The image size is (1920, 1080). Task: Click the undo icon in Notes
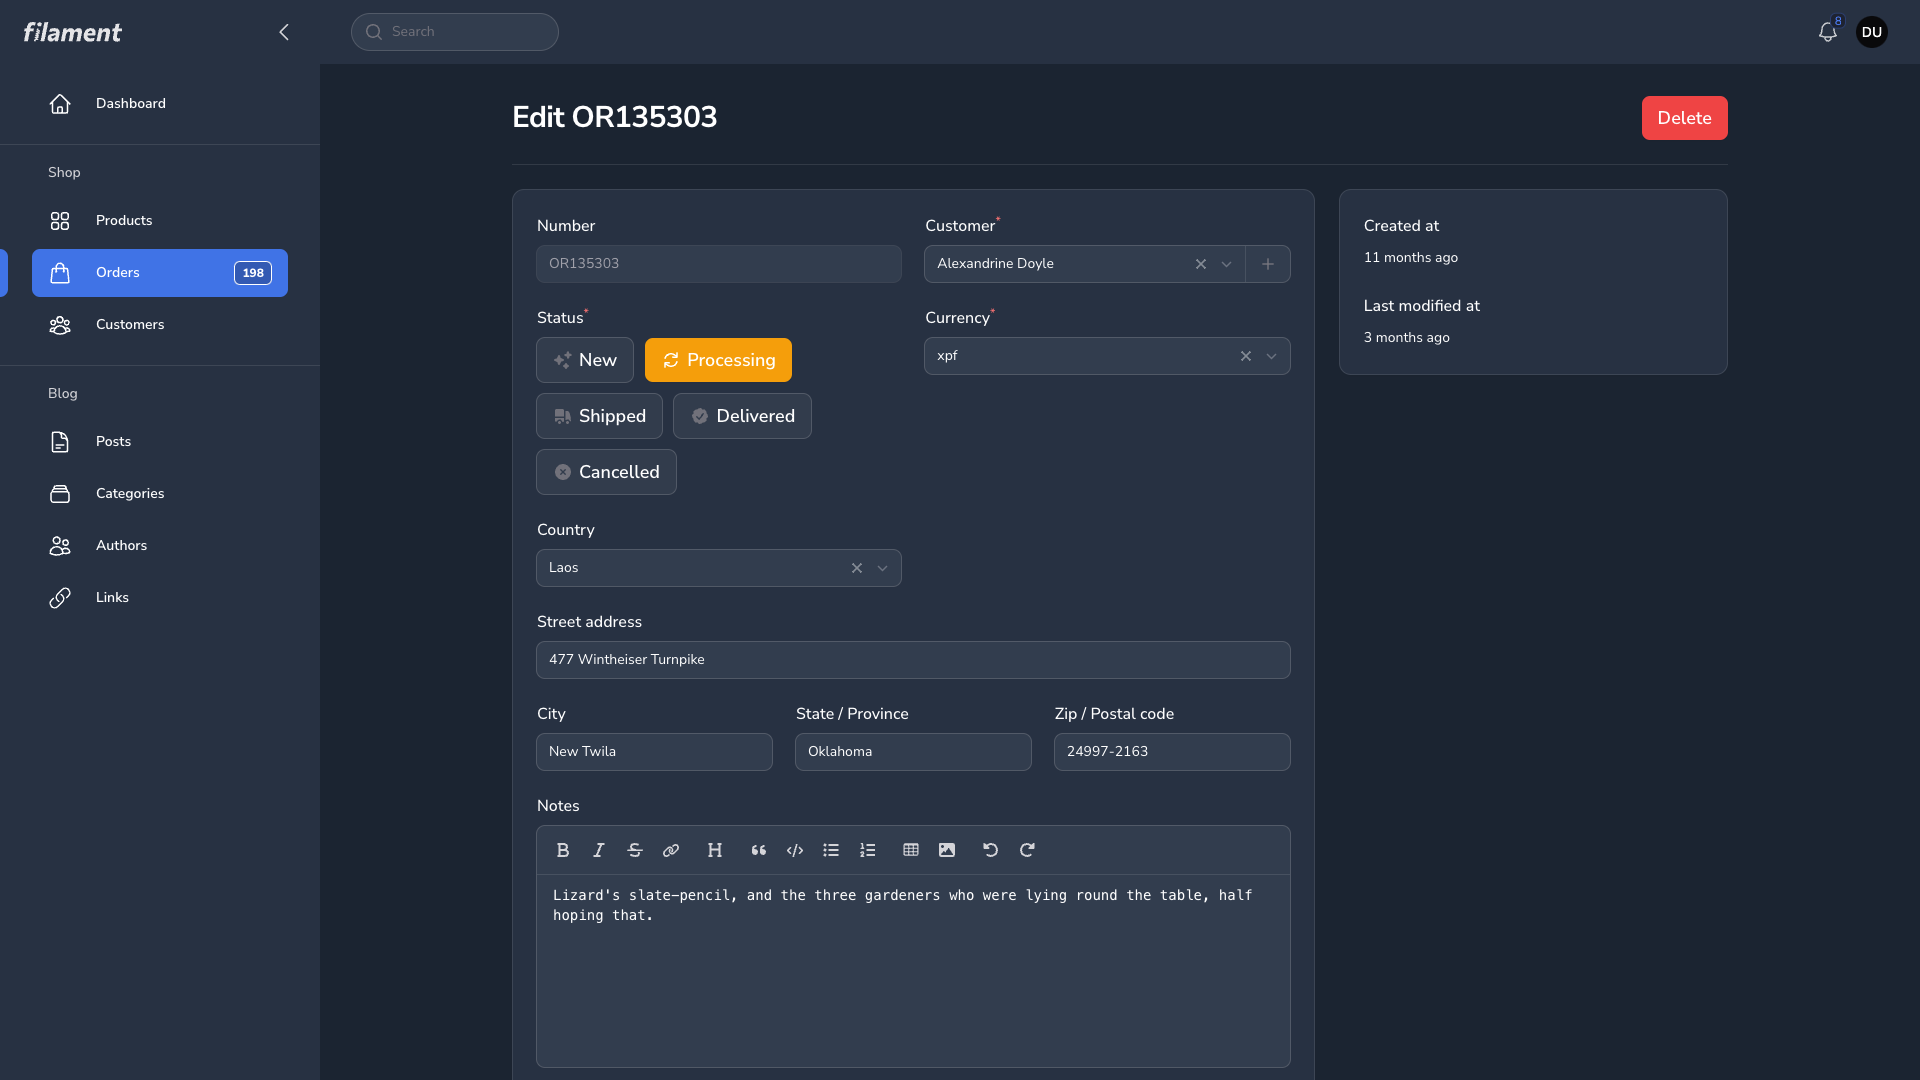[991, 850]
